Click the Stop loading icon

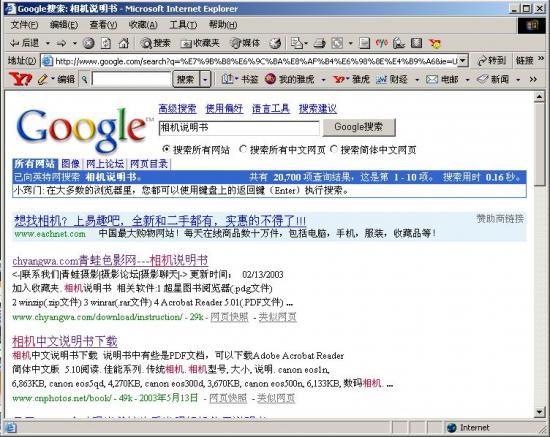click(x=88, y=43)
